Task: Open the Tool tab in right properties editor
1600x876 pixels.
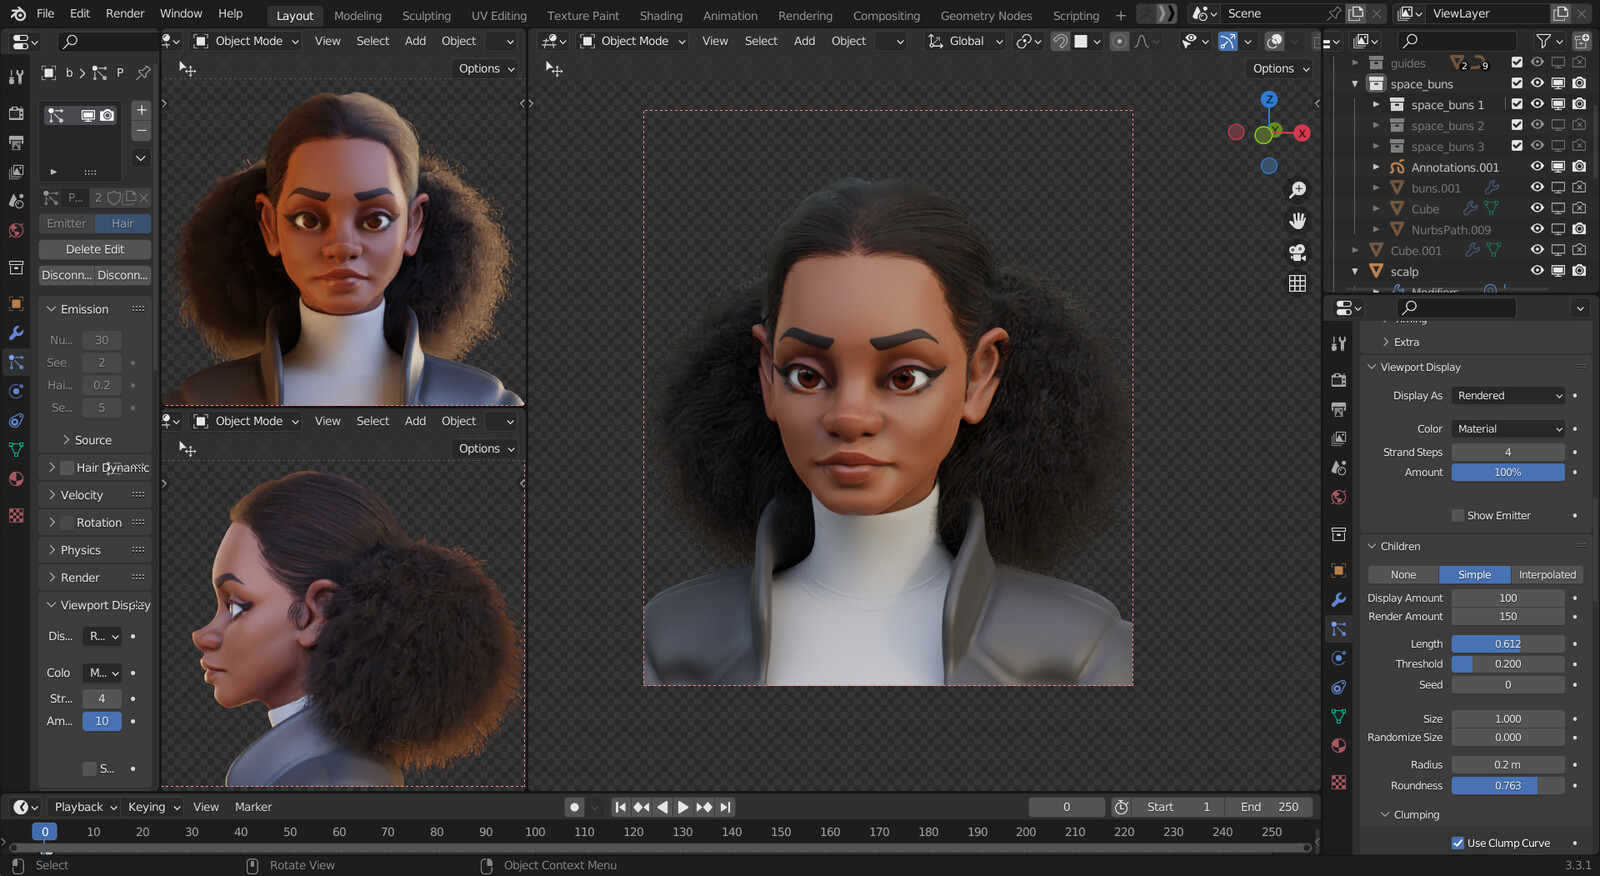Action: point(1339,343)
